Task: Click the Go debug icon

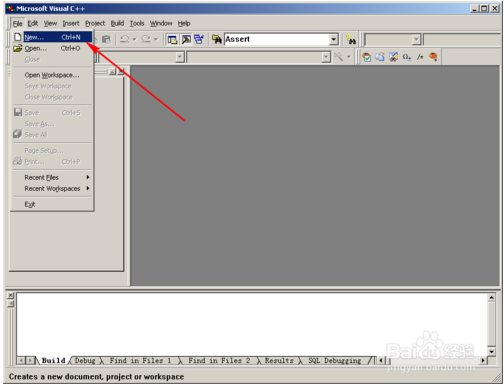Action: point(420,57)
